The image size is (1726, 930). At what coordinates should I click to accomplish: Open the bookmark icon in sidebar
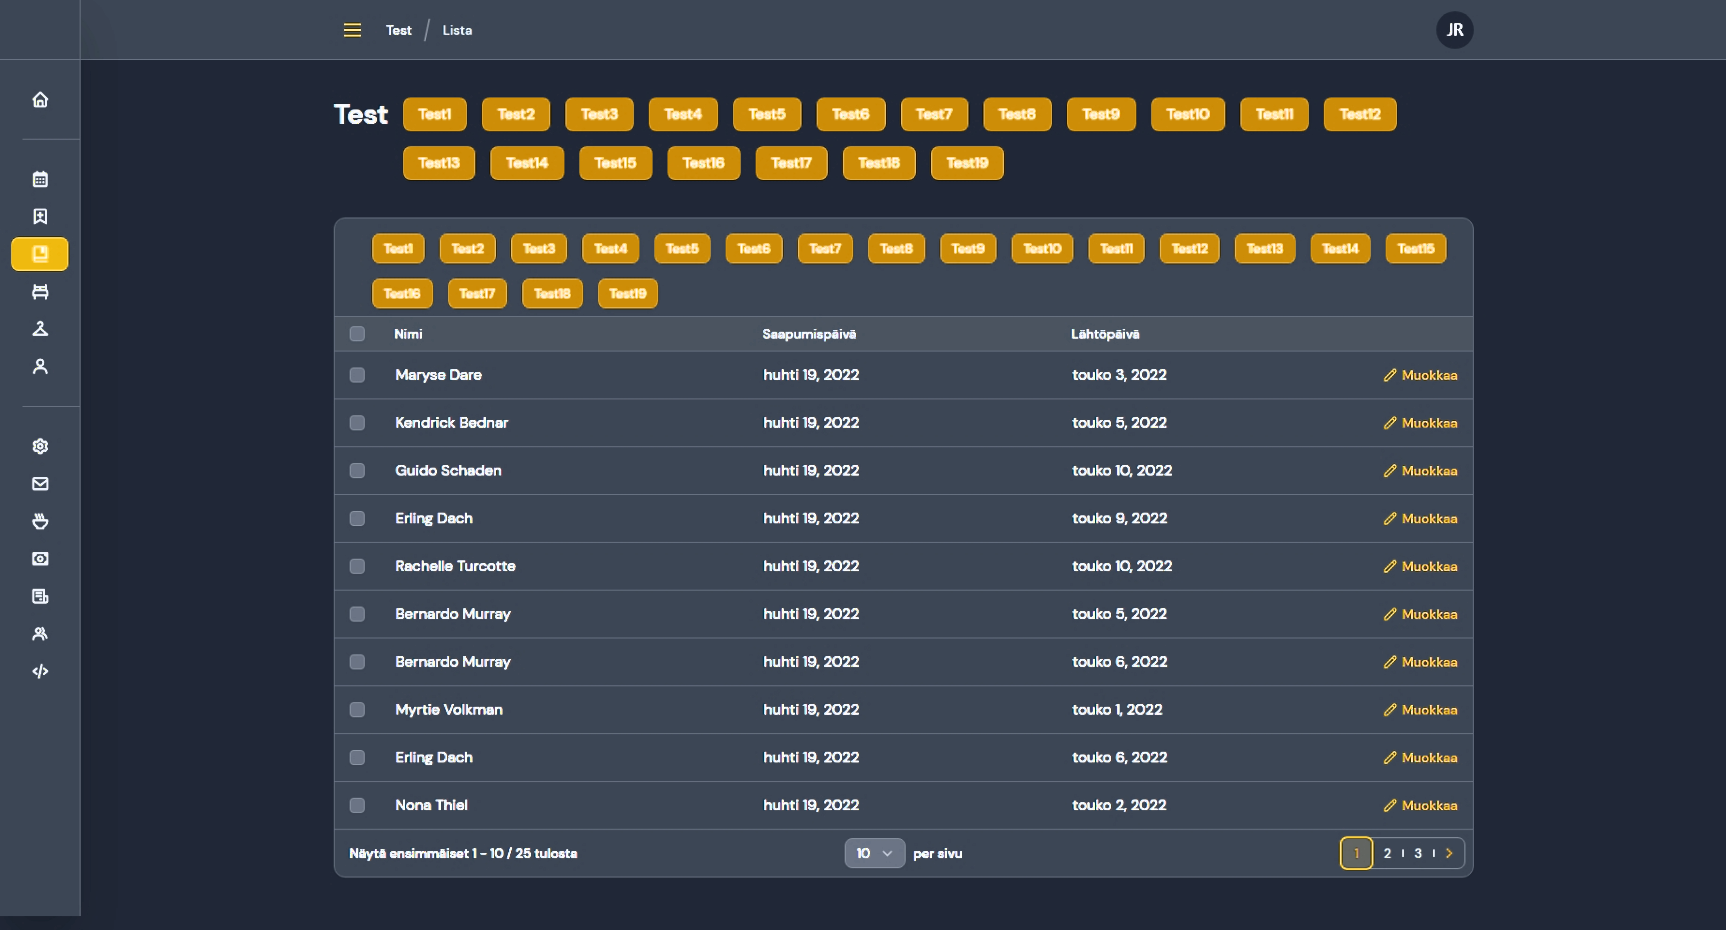(40, 216)
